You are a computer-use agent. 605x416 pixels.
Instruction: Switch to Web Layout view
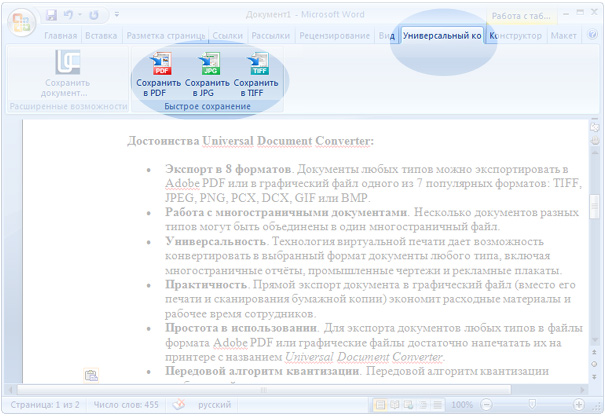tap(409, 405)
